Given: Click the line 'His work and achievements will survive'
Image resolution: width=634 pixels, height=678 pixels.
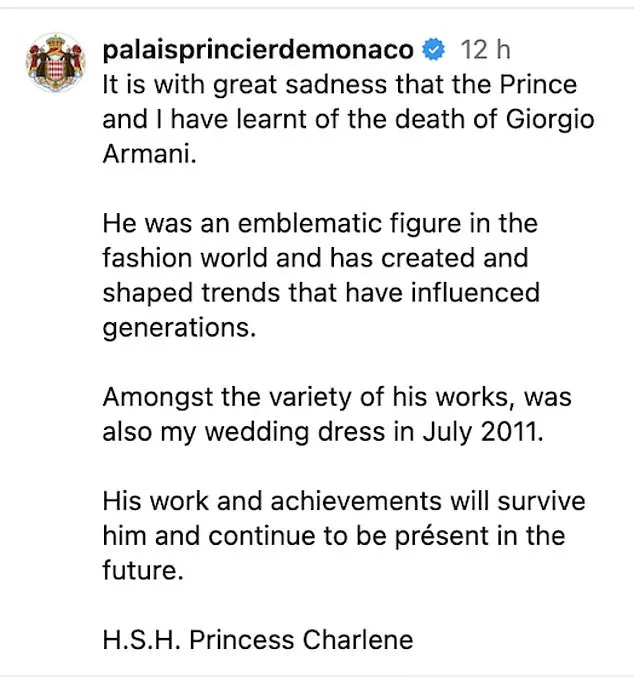Looking at the screenshot, I should pyautogui.click(x=344, y=502).
